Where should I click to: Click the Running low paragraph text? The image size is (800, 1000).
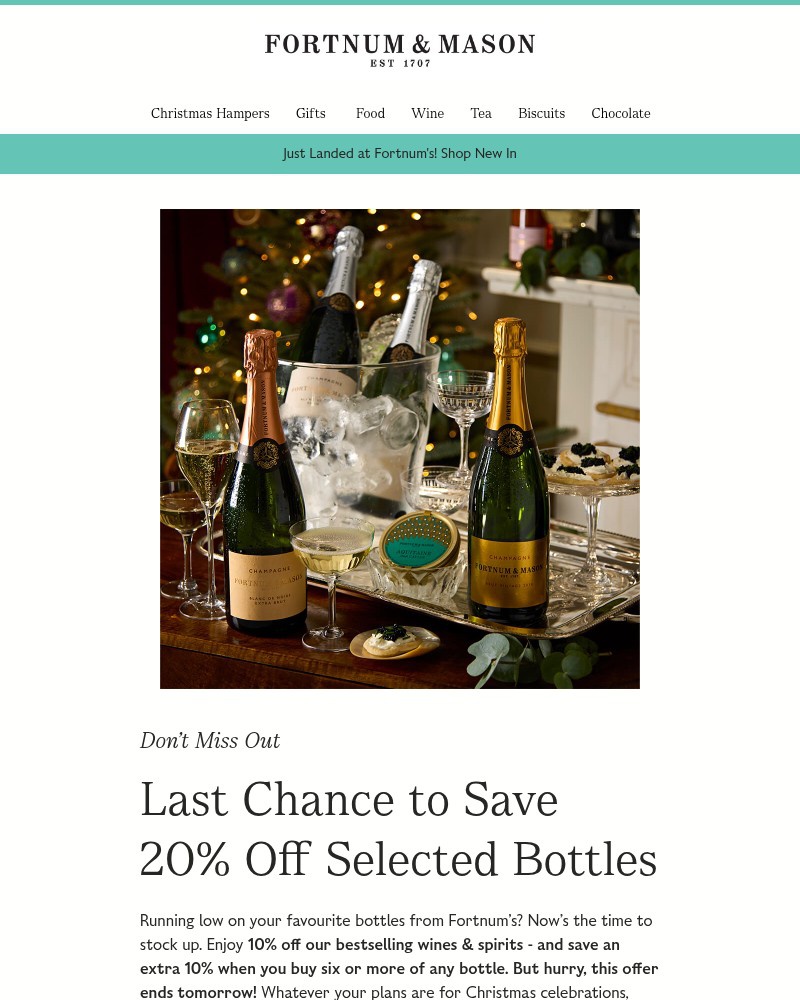396,920
